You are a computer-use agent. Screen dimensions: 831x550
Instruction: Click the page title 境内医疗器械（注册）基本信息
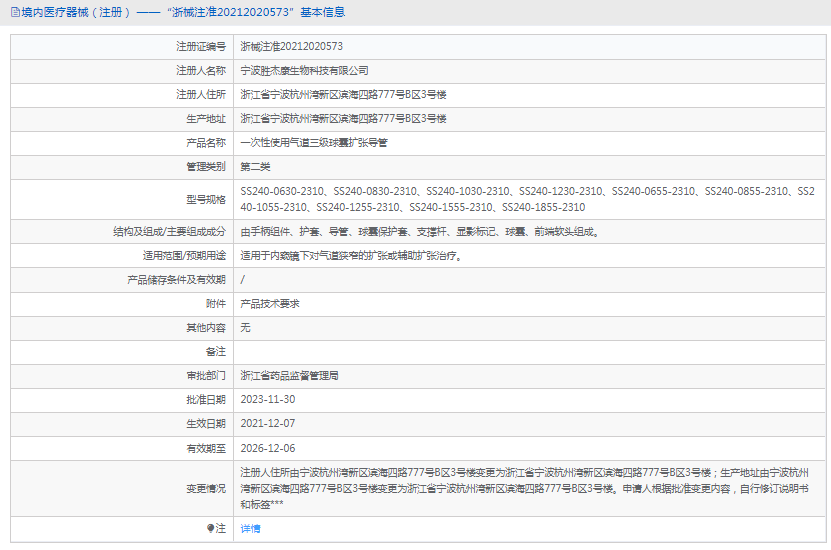pos(183,12)
